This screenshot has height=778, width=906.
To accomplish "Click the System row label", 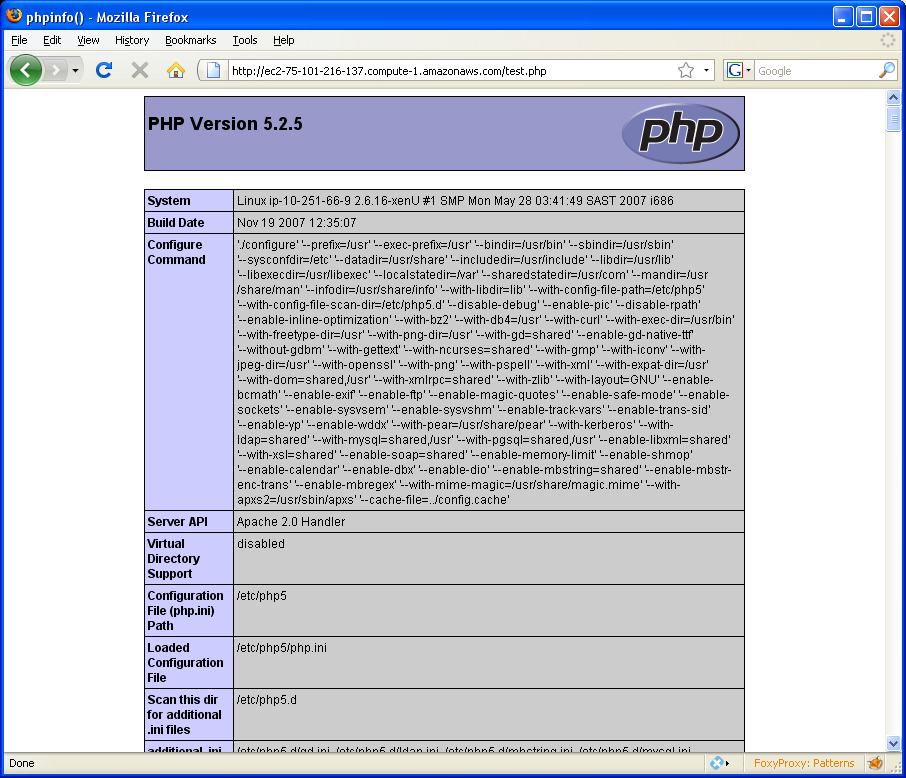I will [169, 201].
